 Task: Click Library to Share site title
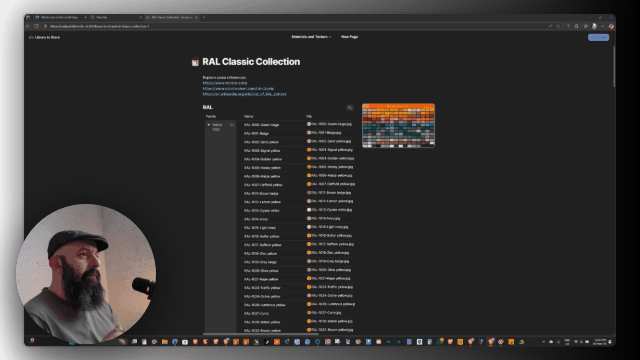click(47, 37)
